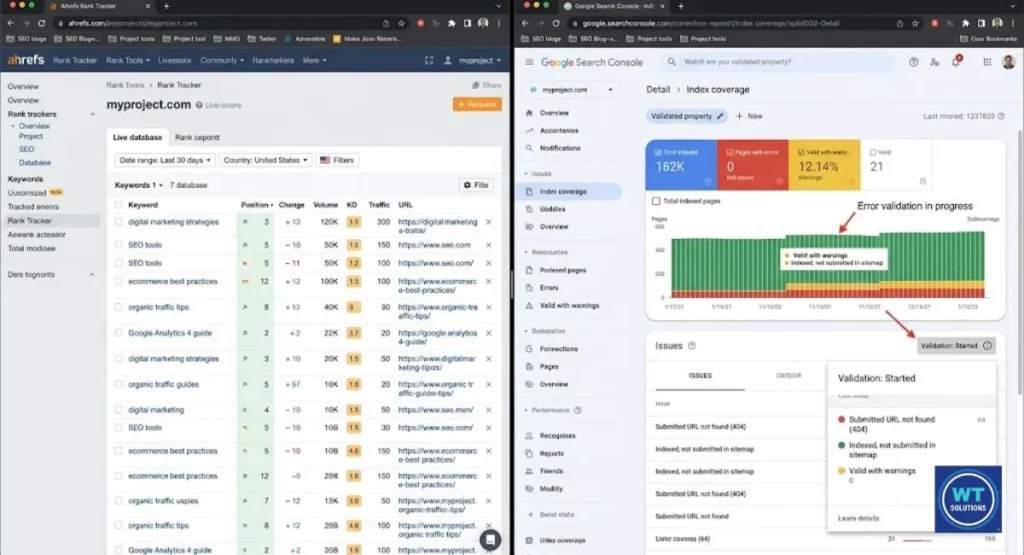The width and height of the screenshot is (1024, 555).
Task: Toggle select-all checkbox in Keyword header
Action: pos(118,205)
